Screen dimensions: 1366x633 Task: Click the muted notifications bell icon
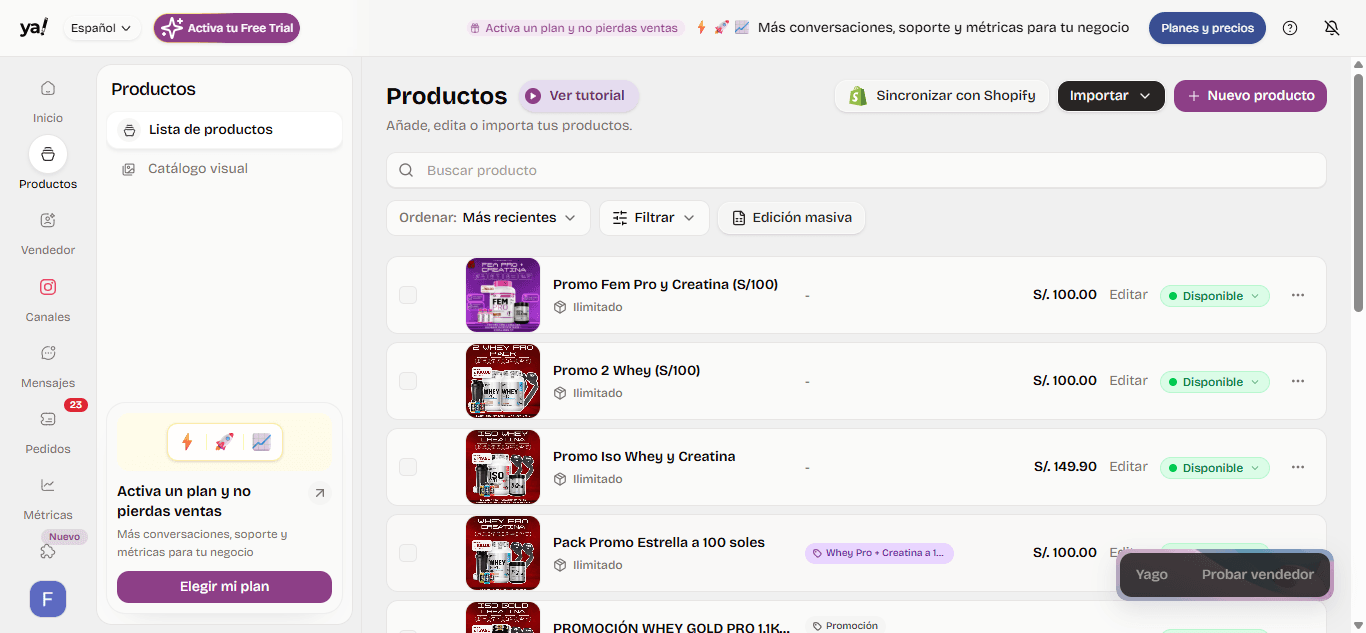1332,28
